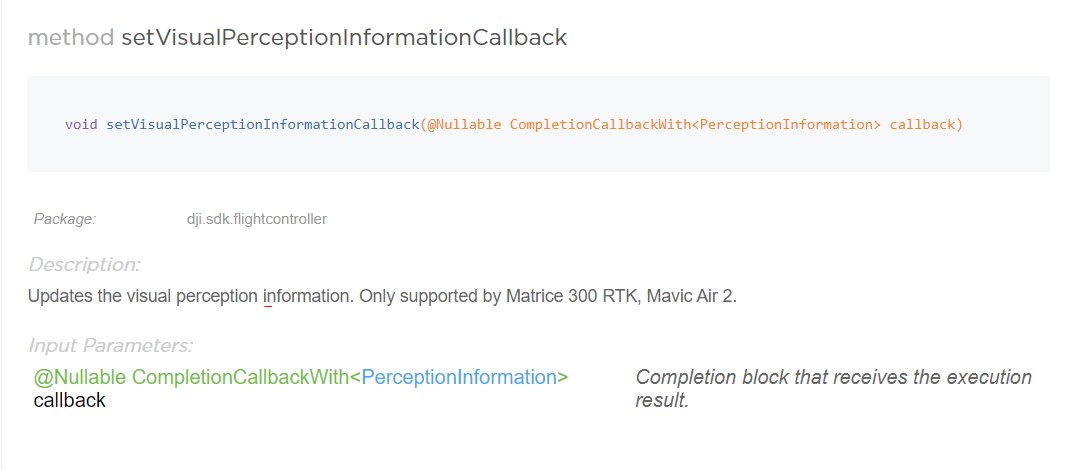Click the "Input Parameters:" section heading
Screen dimensions: 1073x470
coord(110,346)
